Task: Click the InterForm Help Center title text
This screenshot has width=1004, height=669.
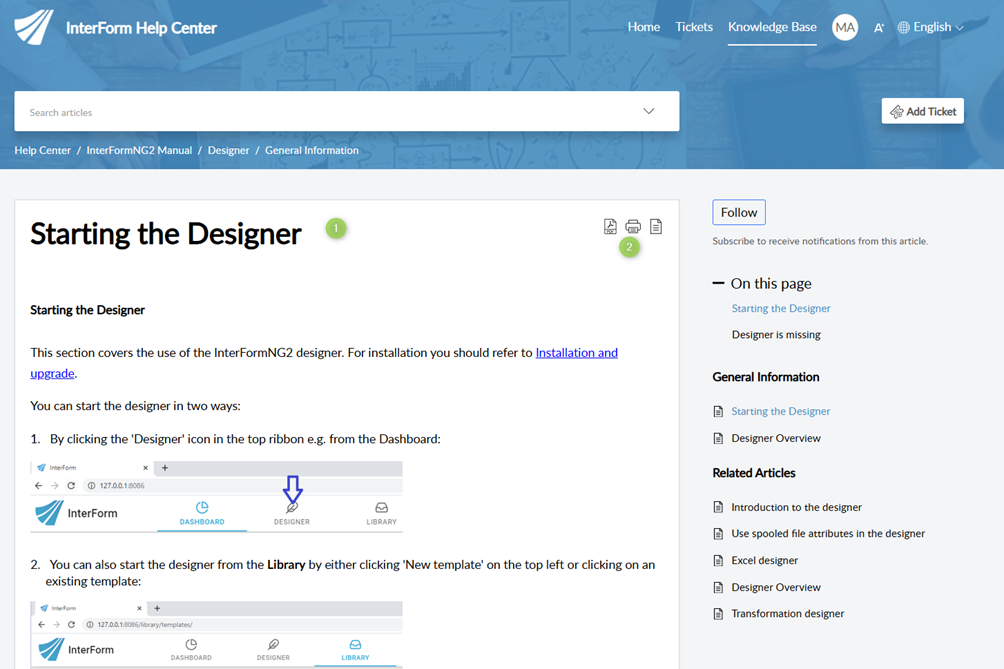Action: [141, 28]
